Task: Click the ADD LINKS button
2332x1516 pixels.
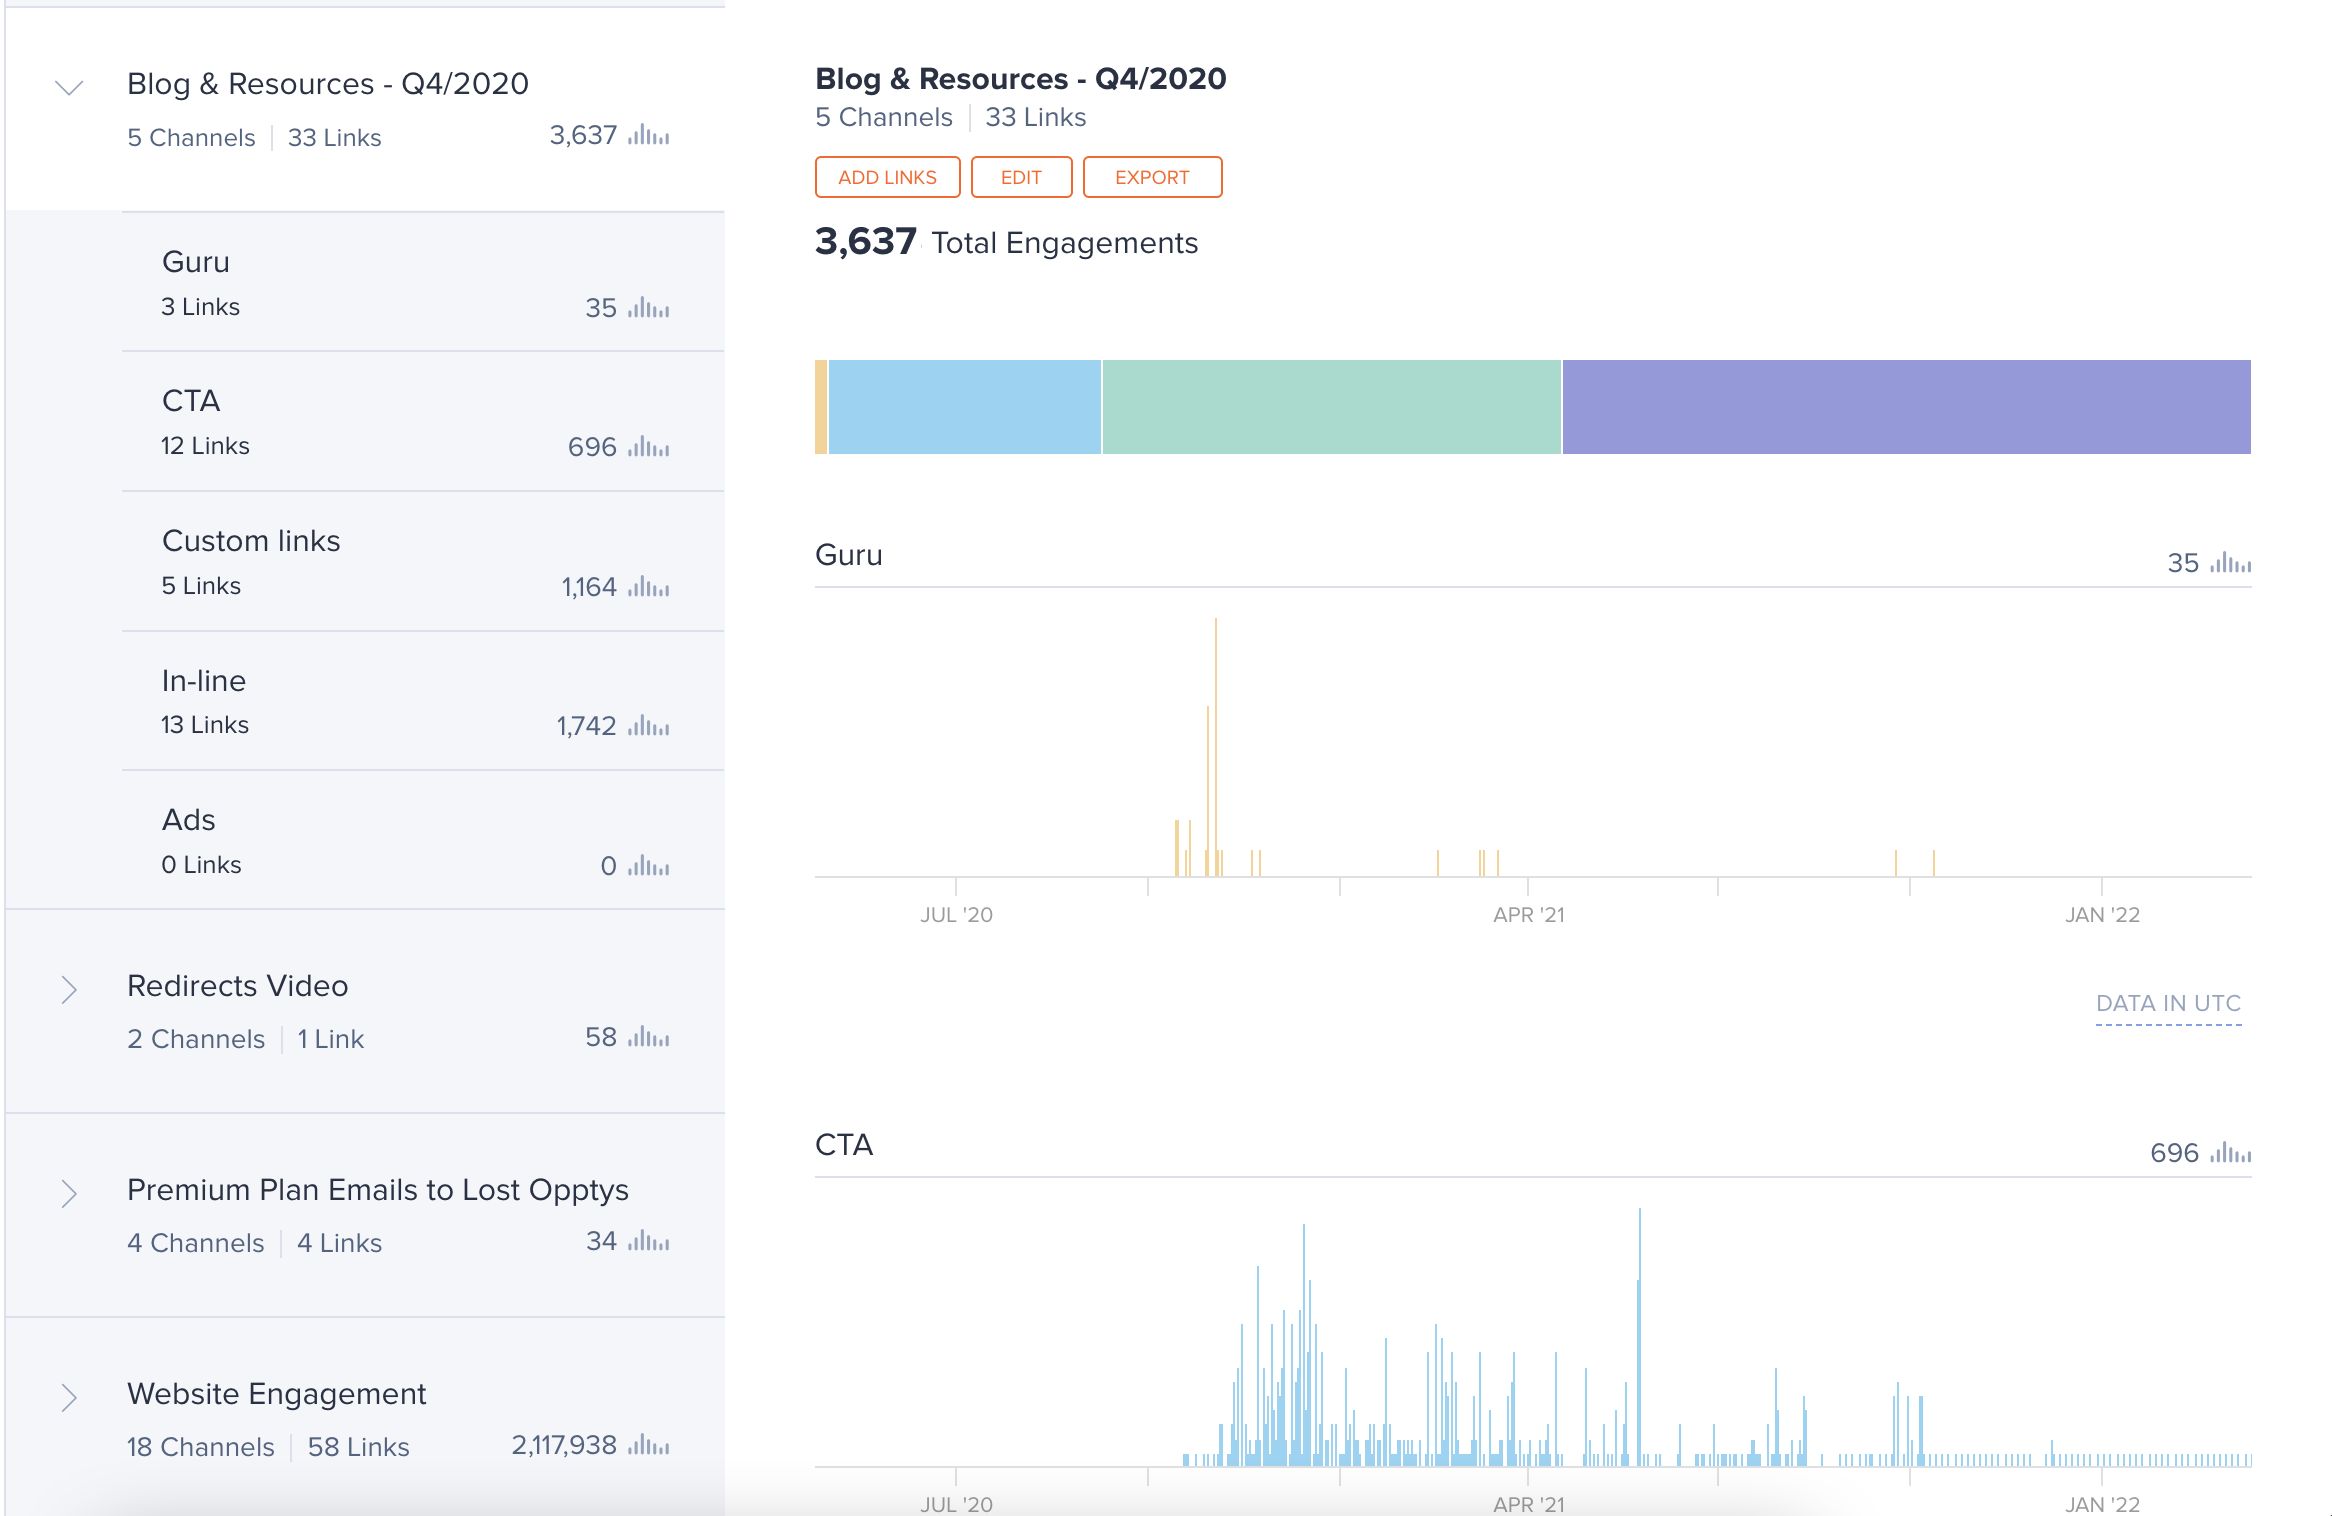Action: pos(887,177)
